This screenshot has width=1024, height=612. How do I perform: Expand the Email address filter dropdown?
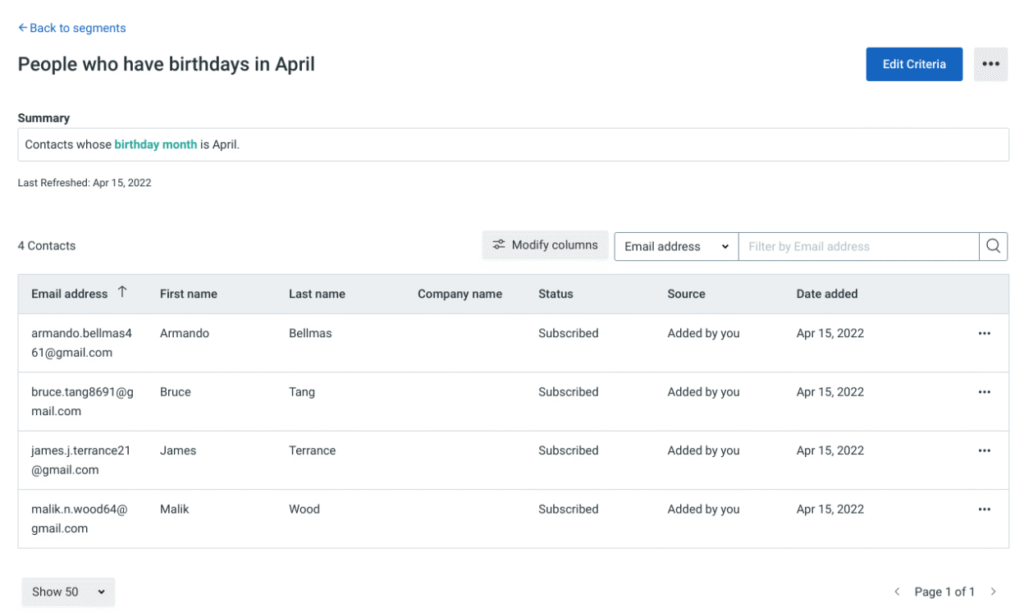676,246
